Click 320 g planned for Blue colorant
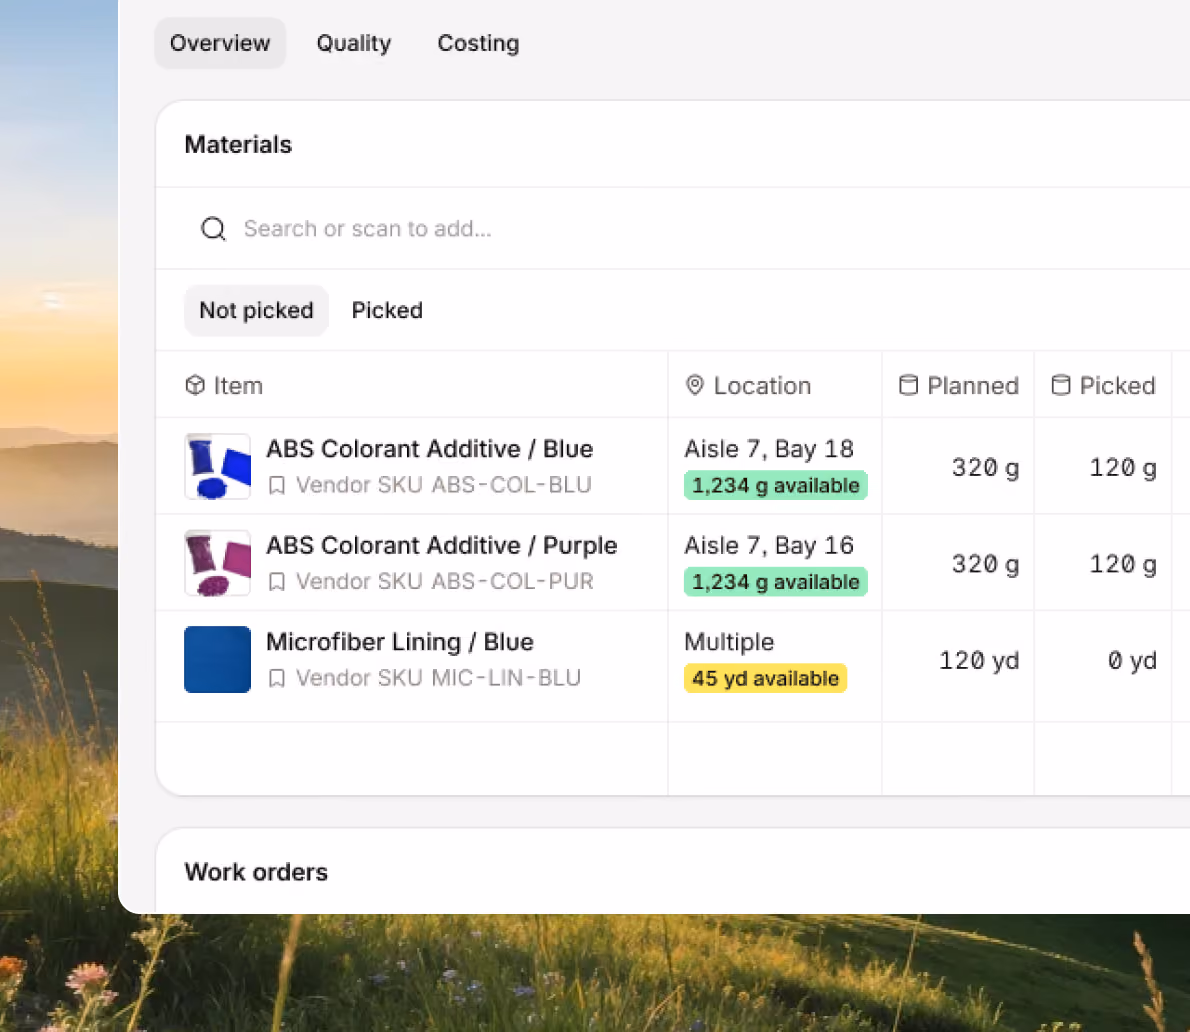The height and width of the screenshot is (1032, 1190). coord(985,467)
